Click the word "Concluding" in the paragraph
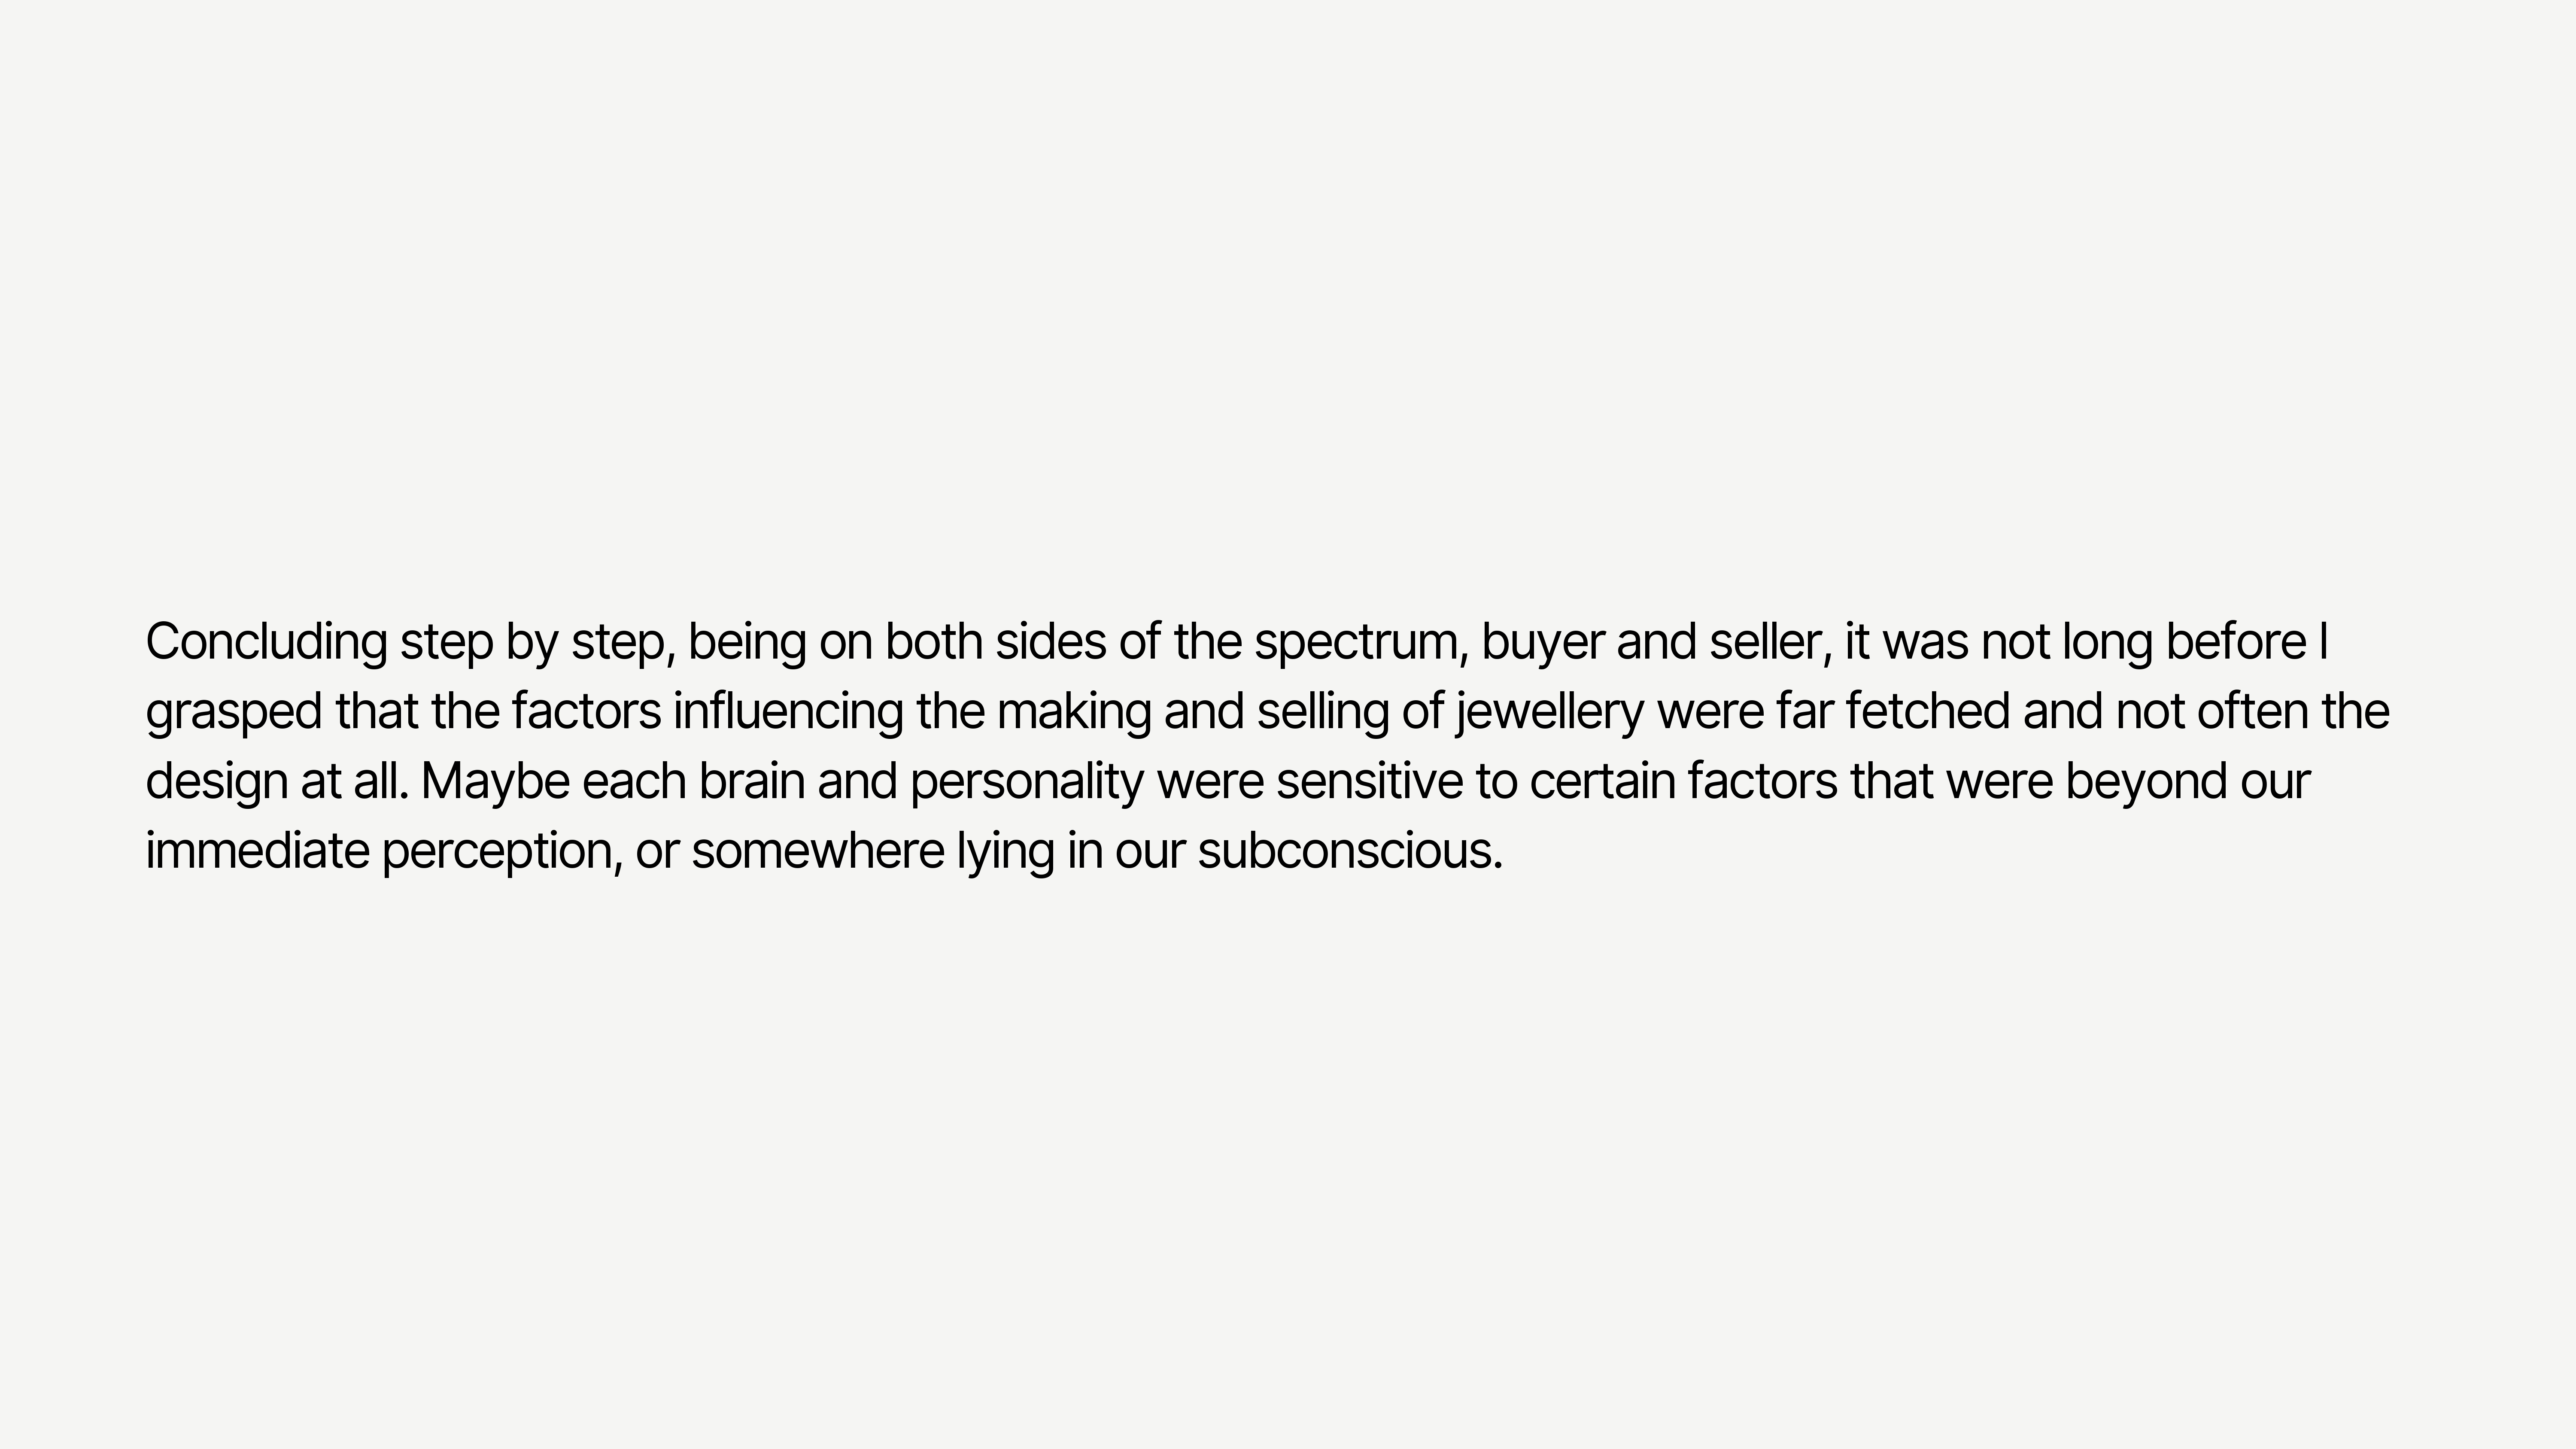Viewport: 2576px width, 1449px height. tap(266, 642)
